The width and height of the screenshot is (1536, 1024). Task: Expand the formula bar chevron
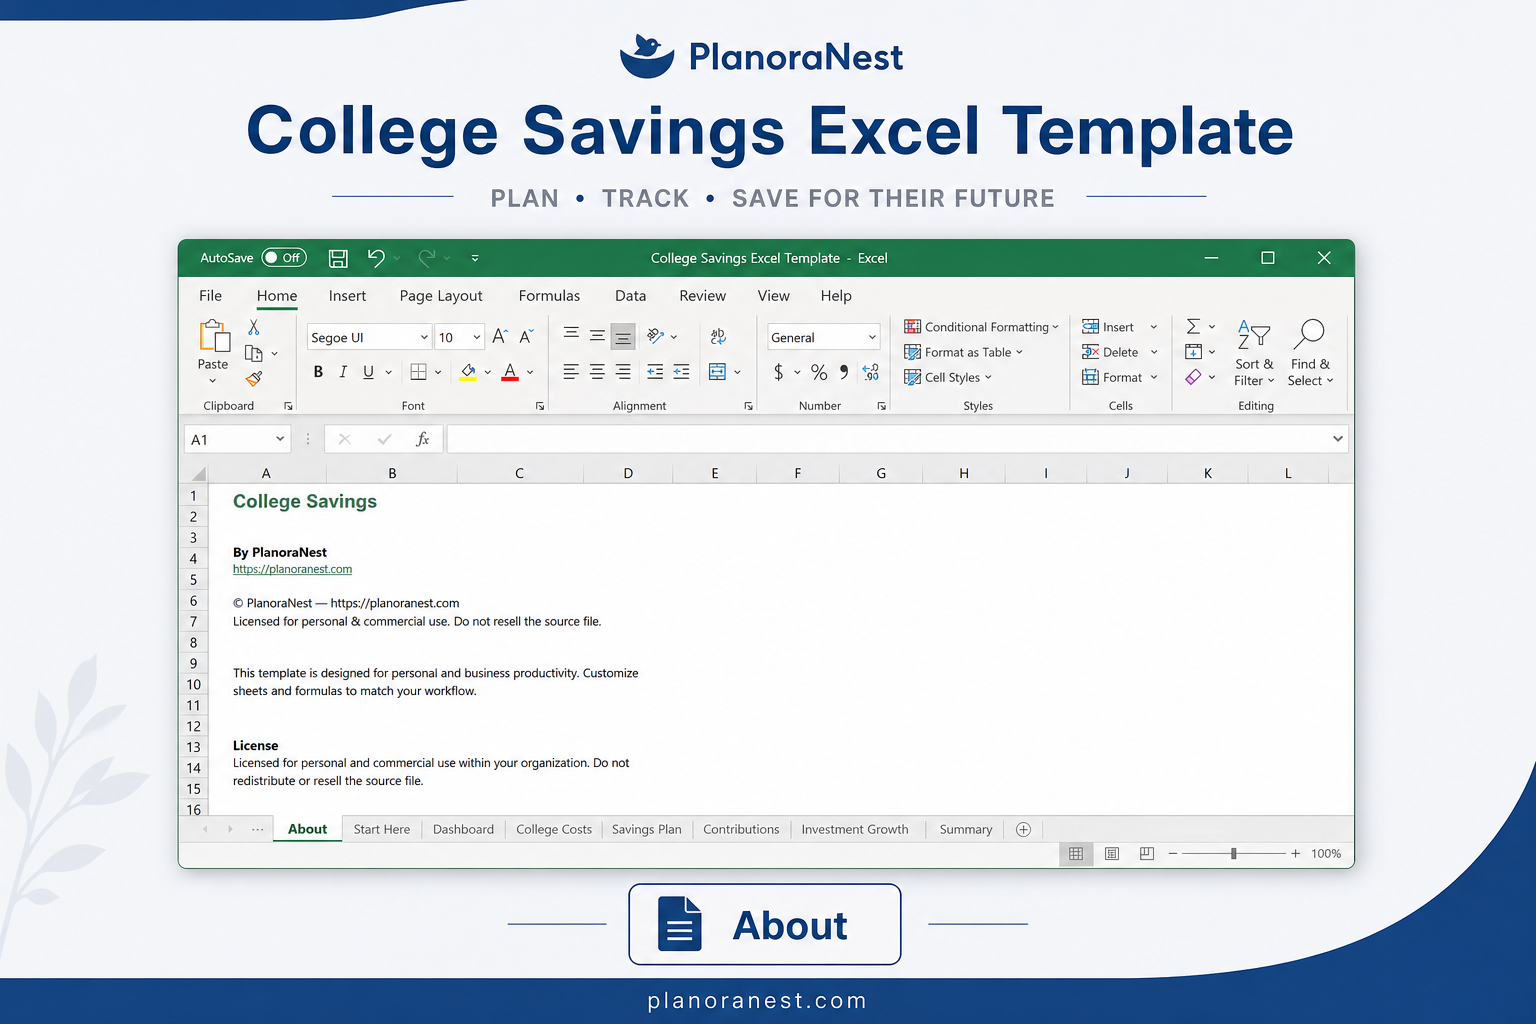[1337, 439]
